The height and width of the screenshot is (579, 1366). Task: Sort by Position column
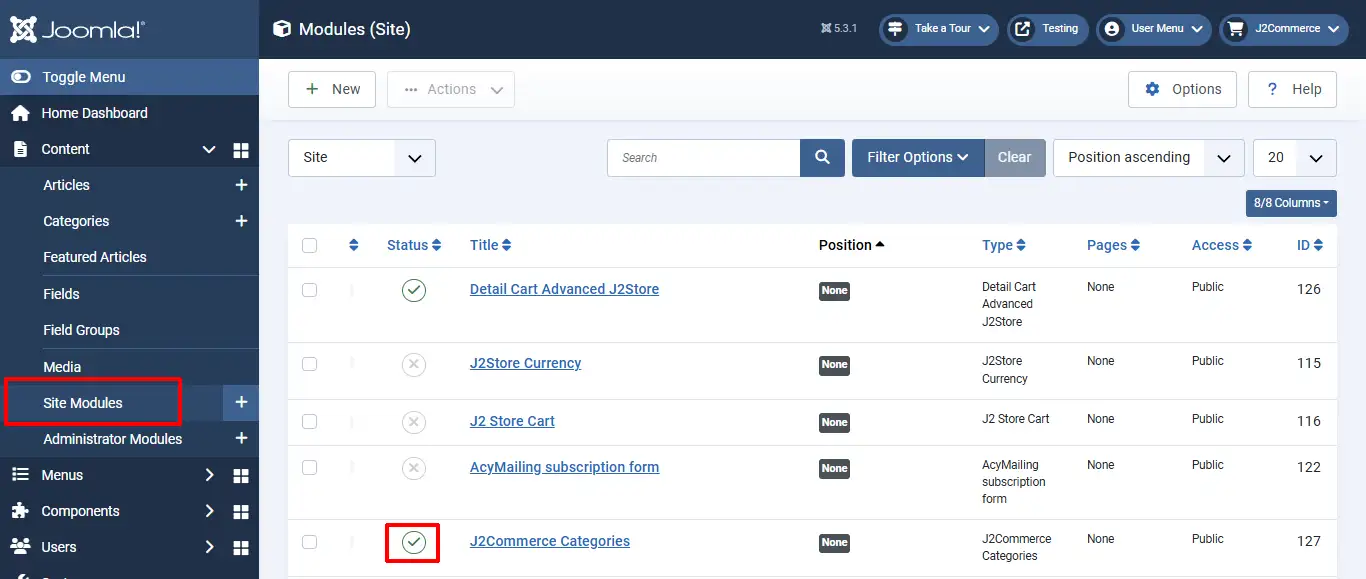pyautogui.click(x=852, y=246)
